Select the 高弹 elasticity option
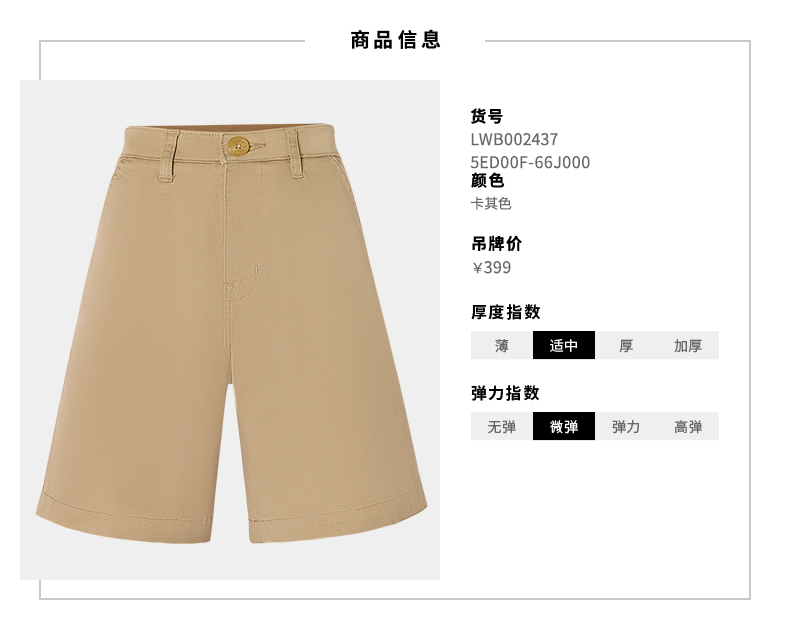This screenshot has height=640, width=790. [x=688, y=426]
